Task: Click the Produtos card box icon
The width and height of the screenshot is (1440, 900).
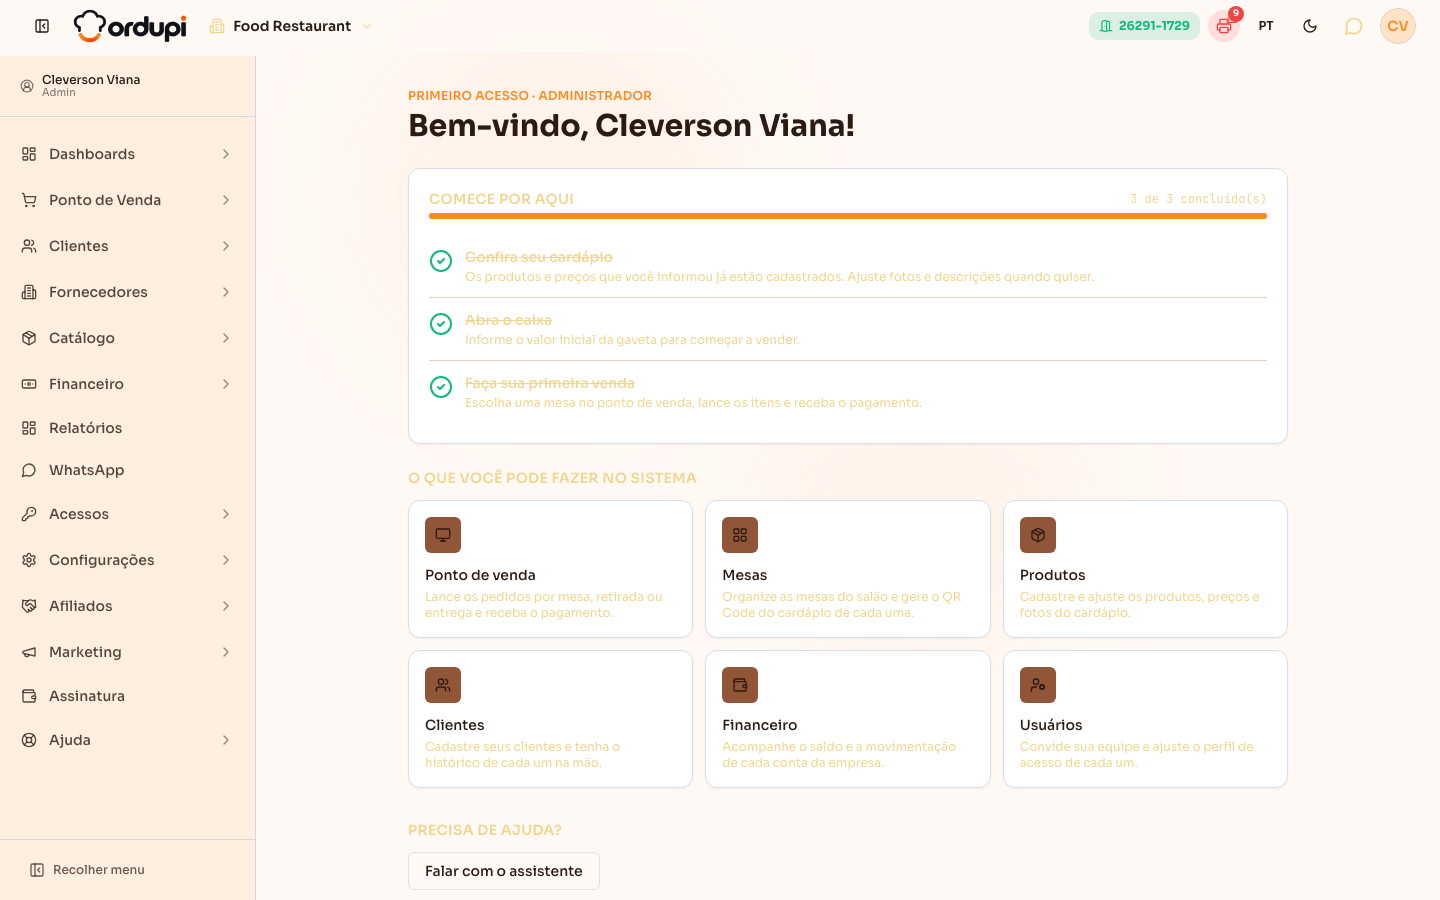Action: tap(1038, 535)
